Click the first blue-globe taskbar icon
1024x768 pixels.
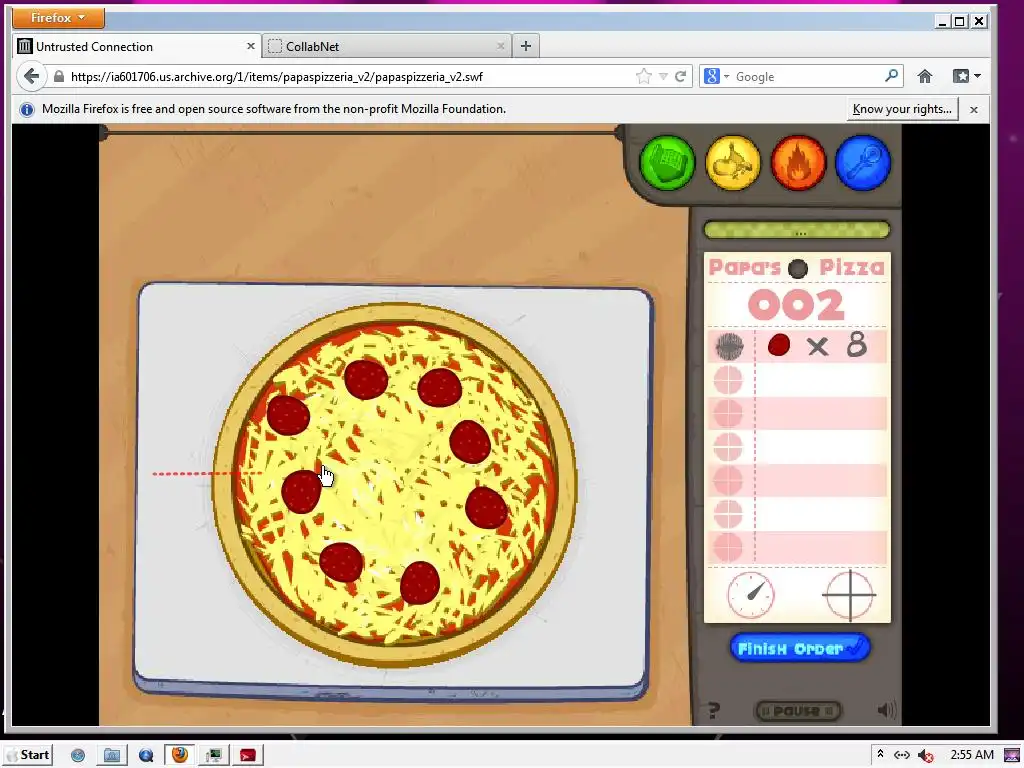(x=78, y=755)
